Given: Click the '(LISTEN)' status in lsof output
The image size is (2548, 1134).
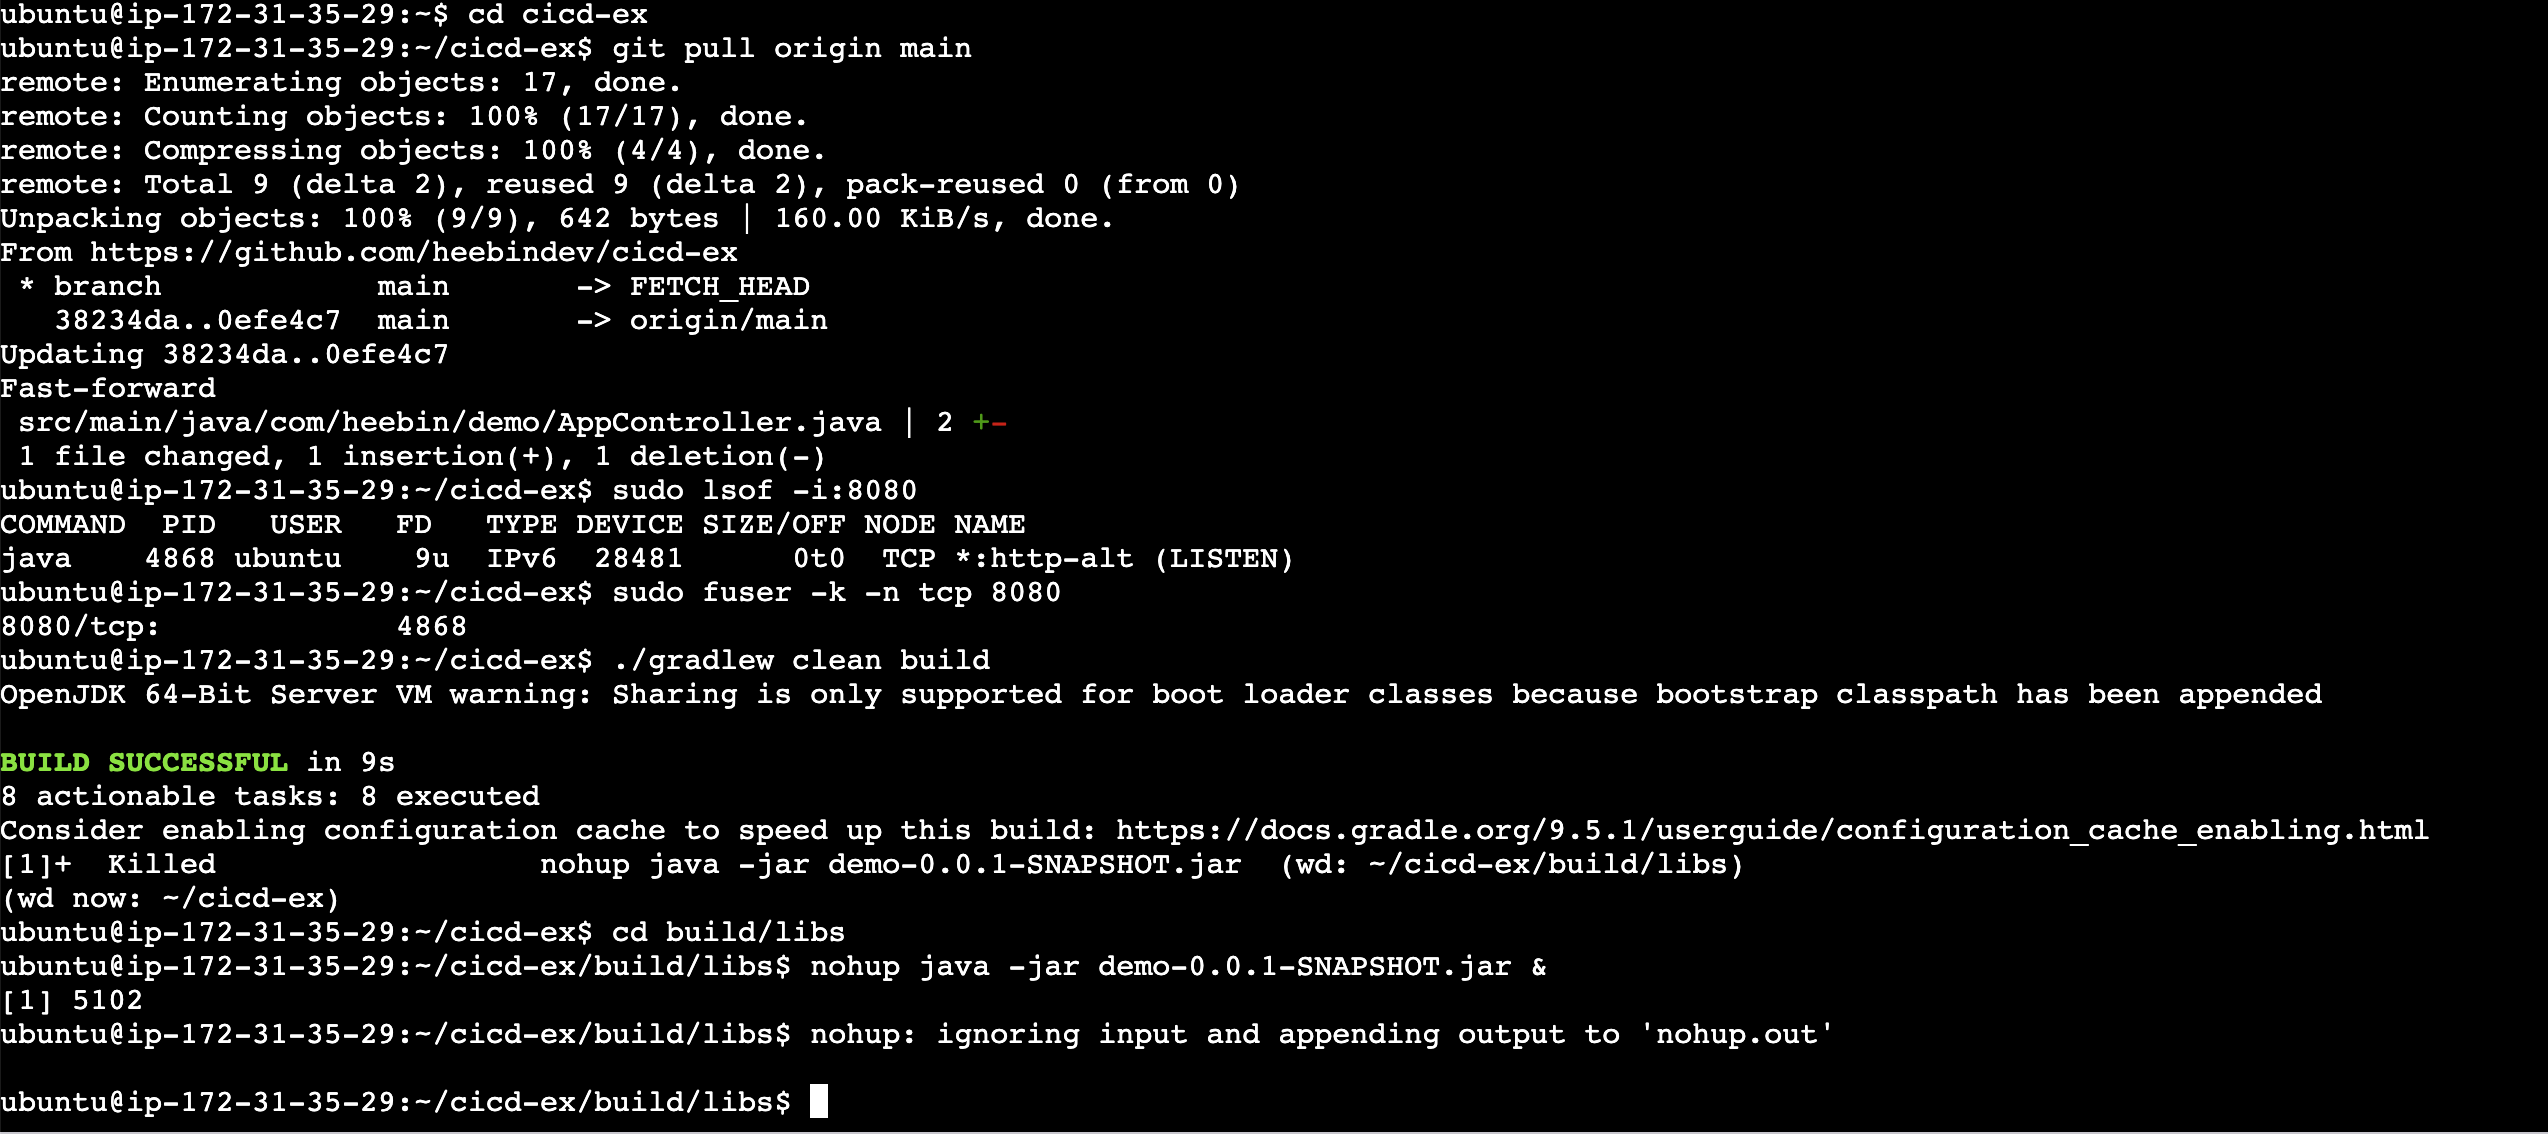Looking at the screenshot, I should (x=1224, y=558).
